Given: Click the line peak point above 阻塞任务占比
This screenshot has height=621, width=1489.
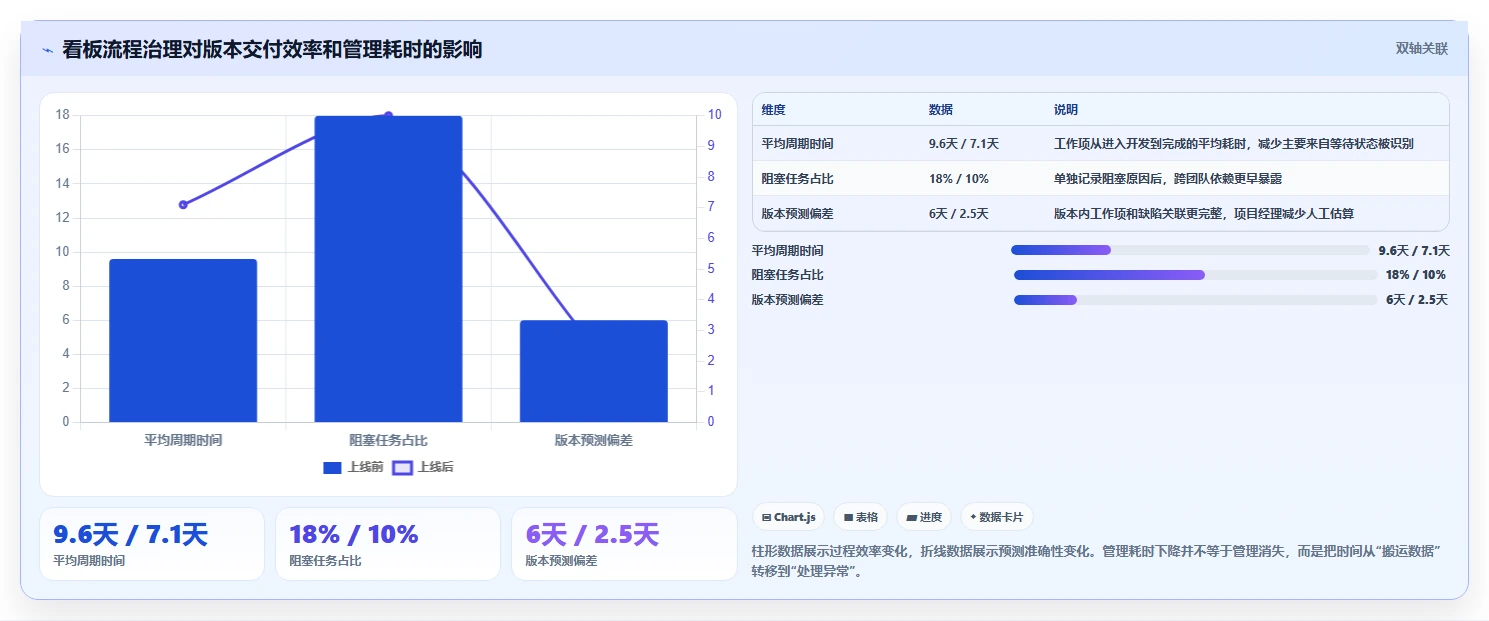Looking at the screenshot, I should tap(388, 116).
